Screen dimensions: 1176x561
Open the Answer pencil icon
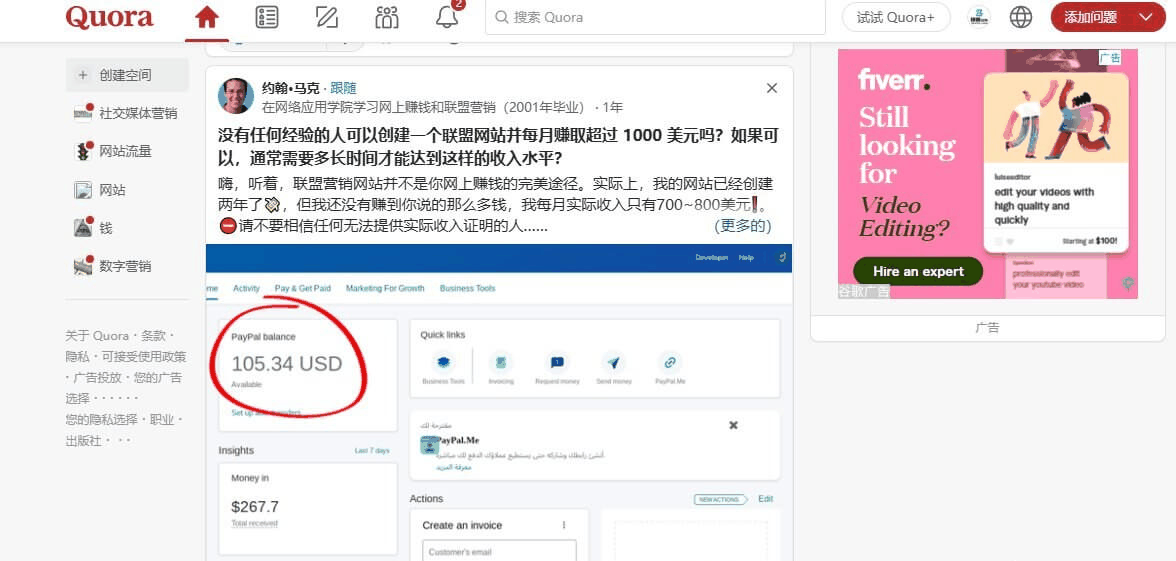click(x=327, y=17)
